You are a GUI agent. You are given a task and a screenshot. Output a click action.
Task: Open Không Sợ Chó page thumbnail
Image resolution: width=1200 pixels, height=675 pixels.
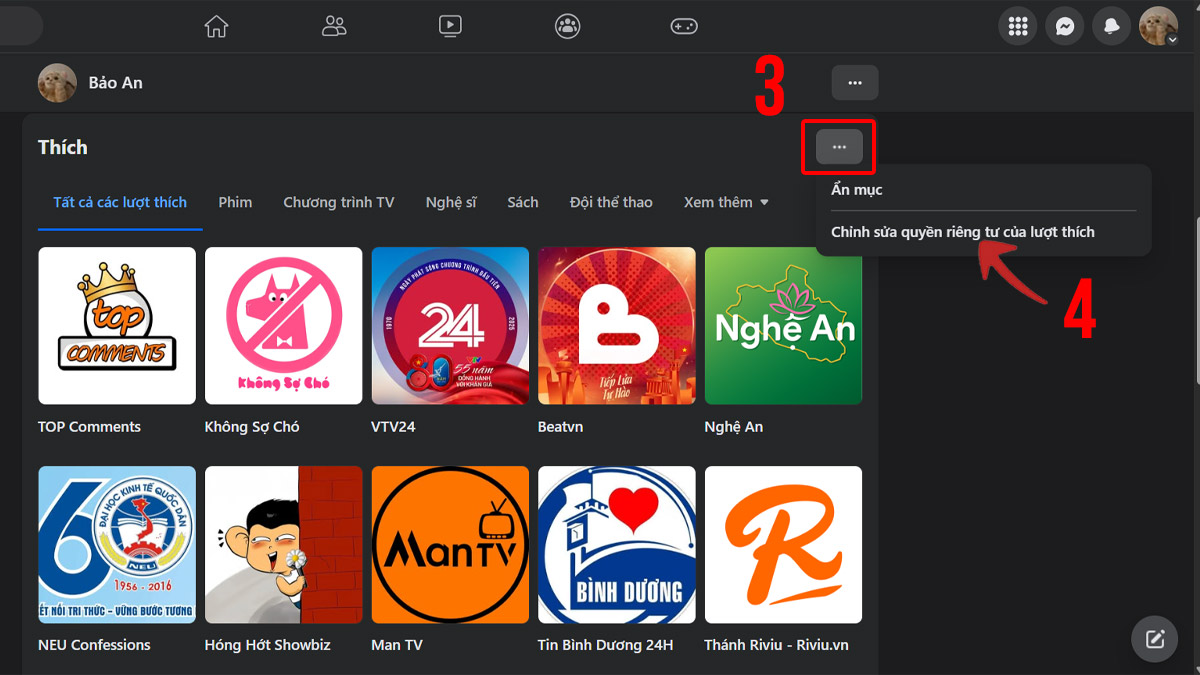point(284,326)
